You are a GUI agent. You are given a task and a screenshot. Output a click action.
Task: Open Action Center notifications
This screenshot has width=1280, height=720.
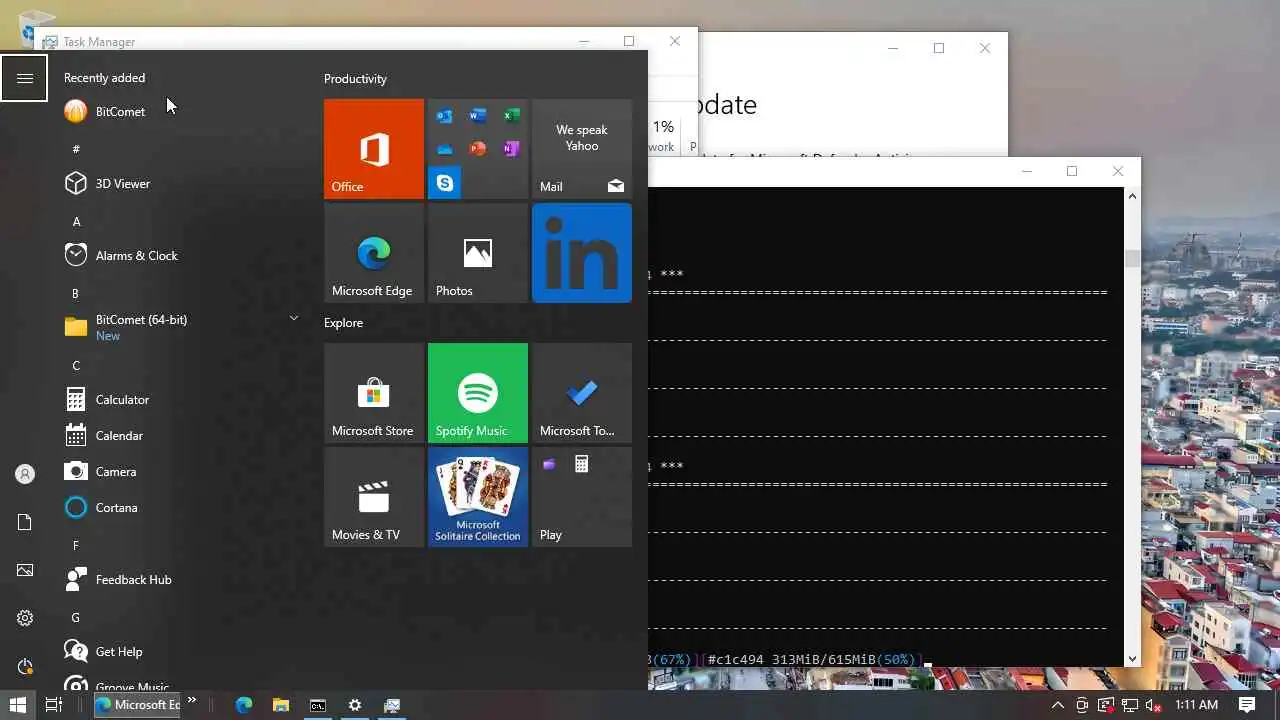[1247, 705]
